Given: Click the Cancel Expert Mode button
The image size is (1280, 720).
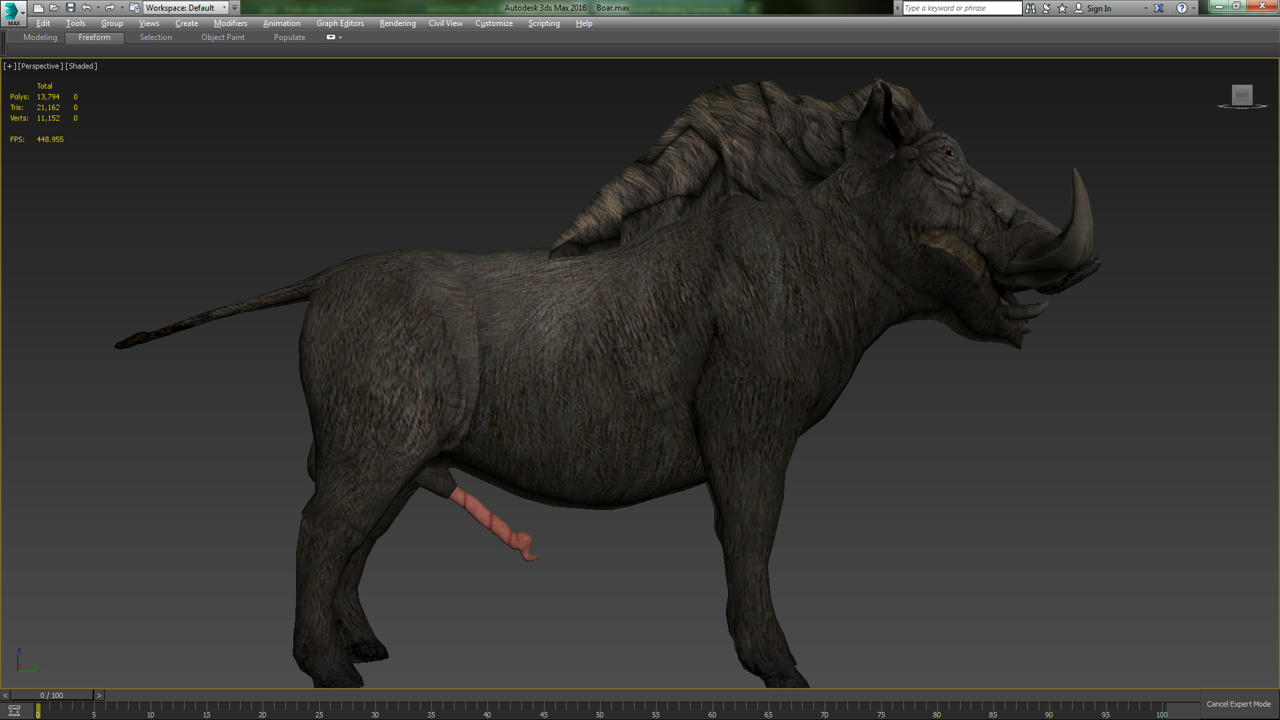Looking at the screenshot, I should 1238,704.
